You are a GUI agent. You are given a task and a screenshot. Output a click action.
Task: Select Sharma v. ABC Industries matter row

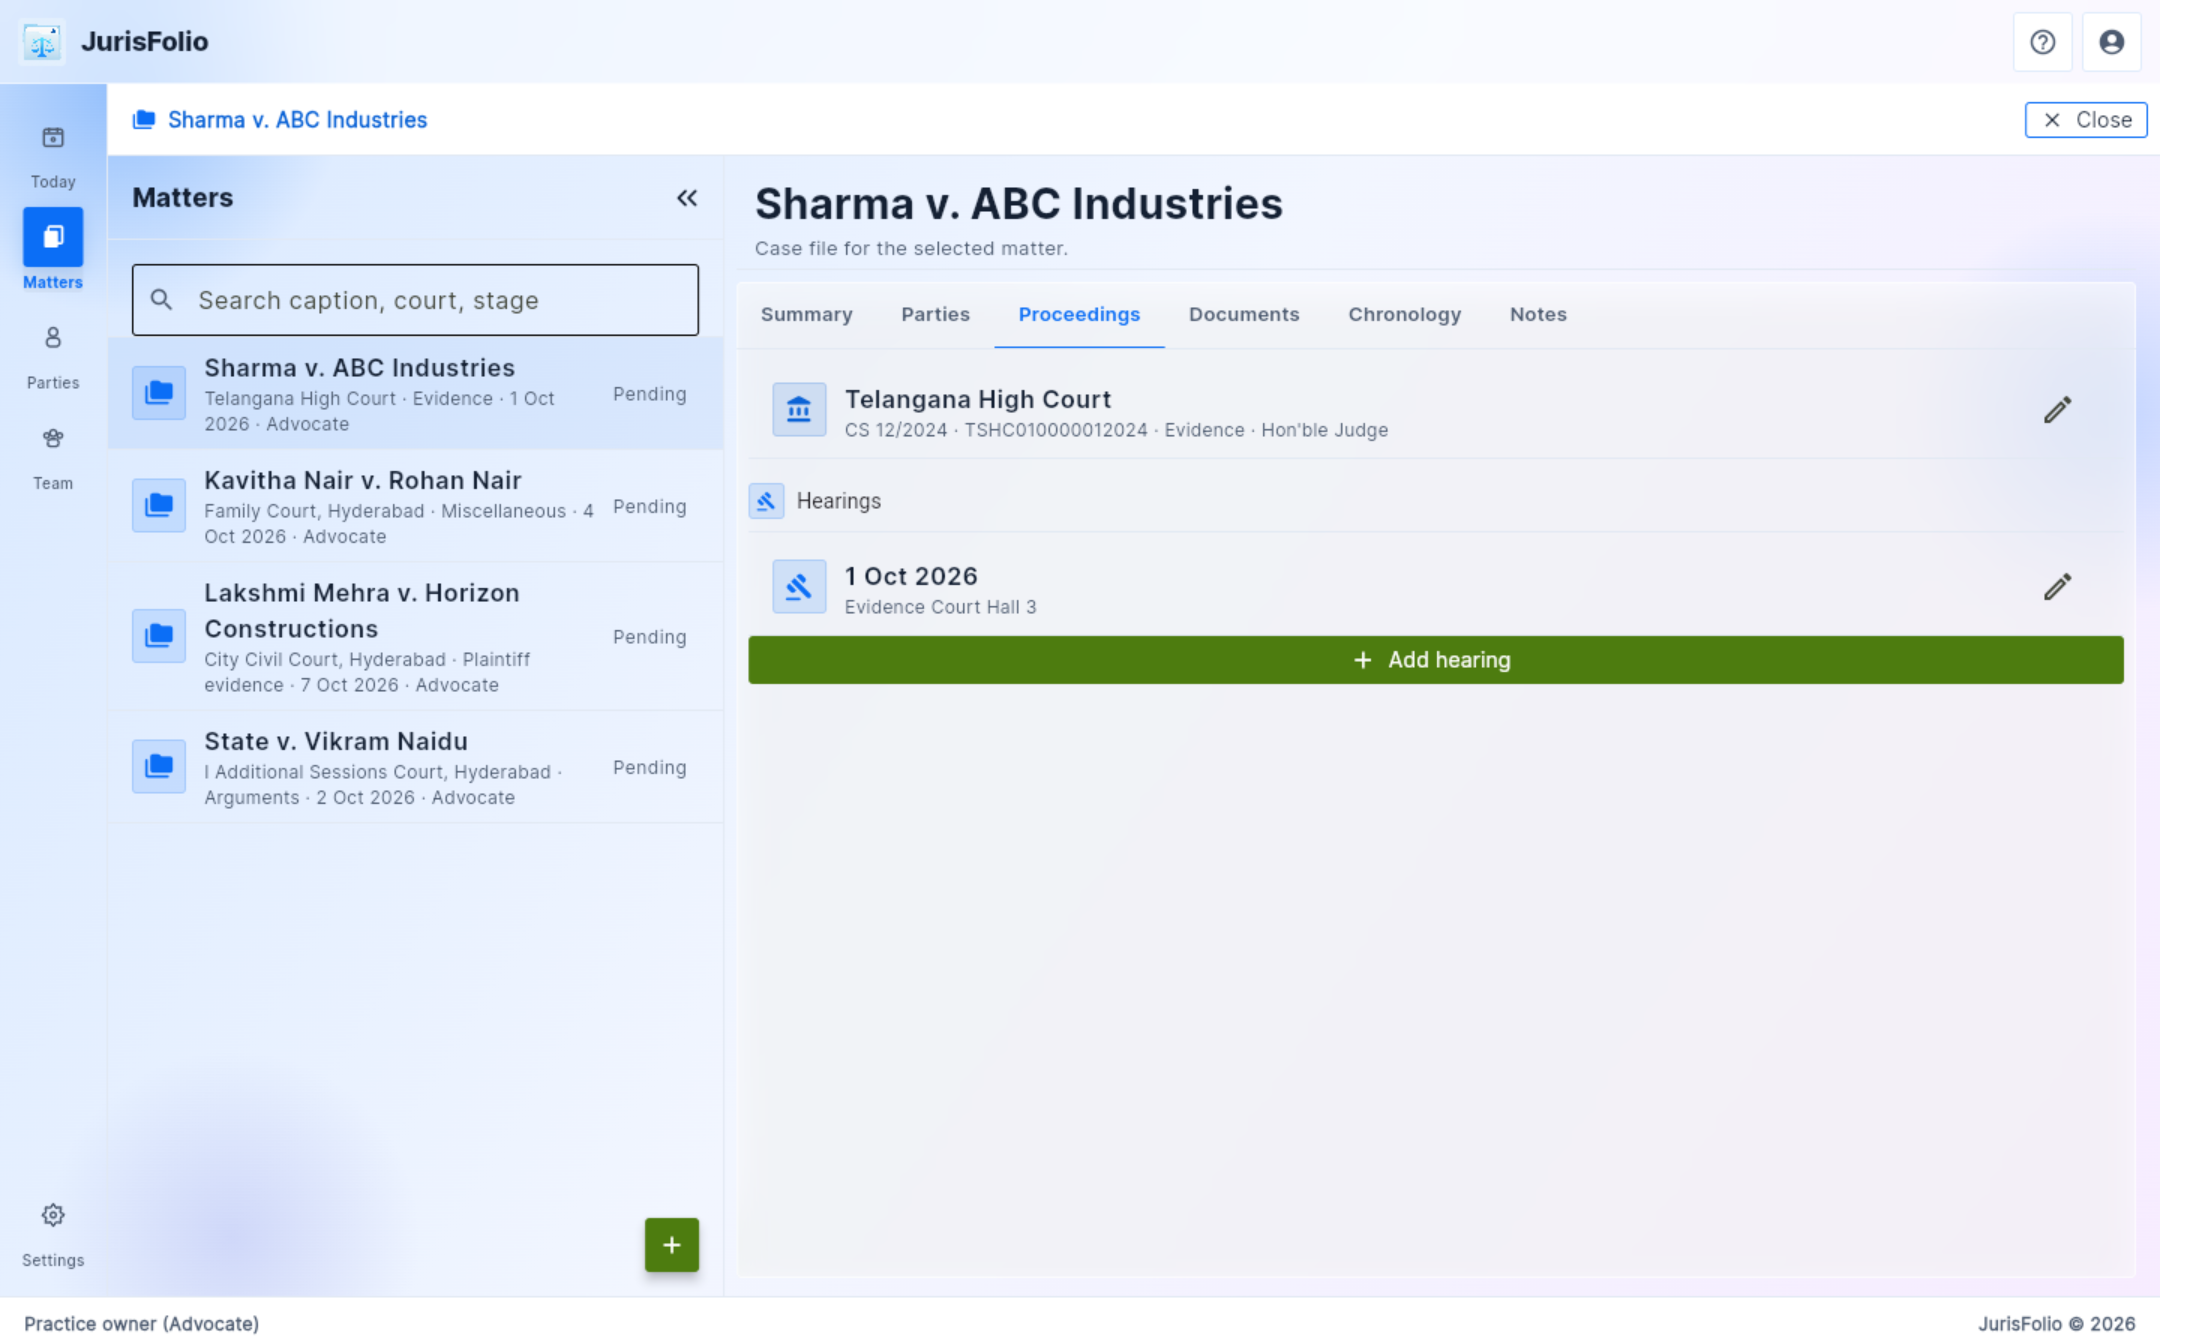(415, 394)
